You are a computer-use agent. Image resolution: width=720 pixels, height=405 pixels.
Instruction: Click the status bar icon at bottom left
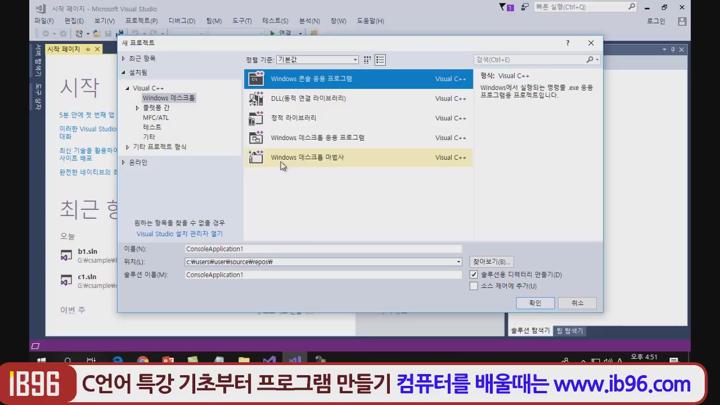(35, 346)
